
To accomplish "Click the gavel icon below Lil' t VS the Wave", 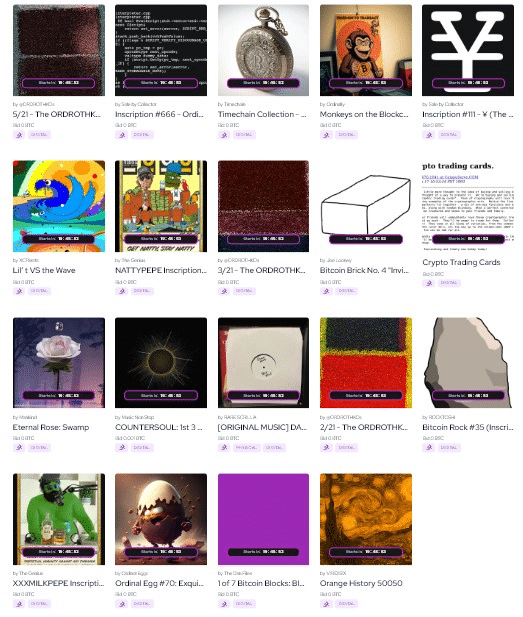I will click(19, 291).
